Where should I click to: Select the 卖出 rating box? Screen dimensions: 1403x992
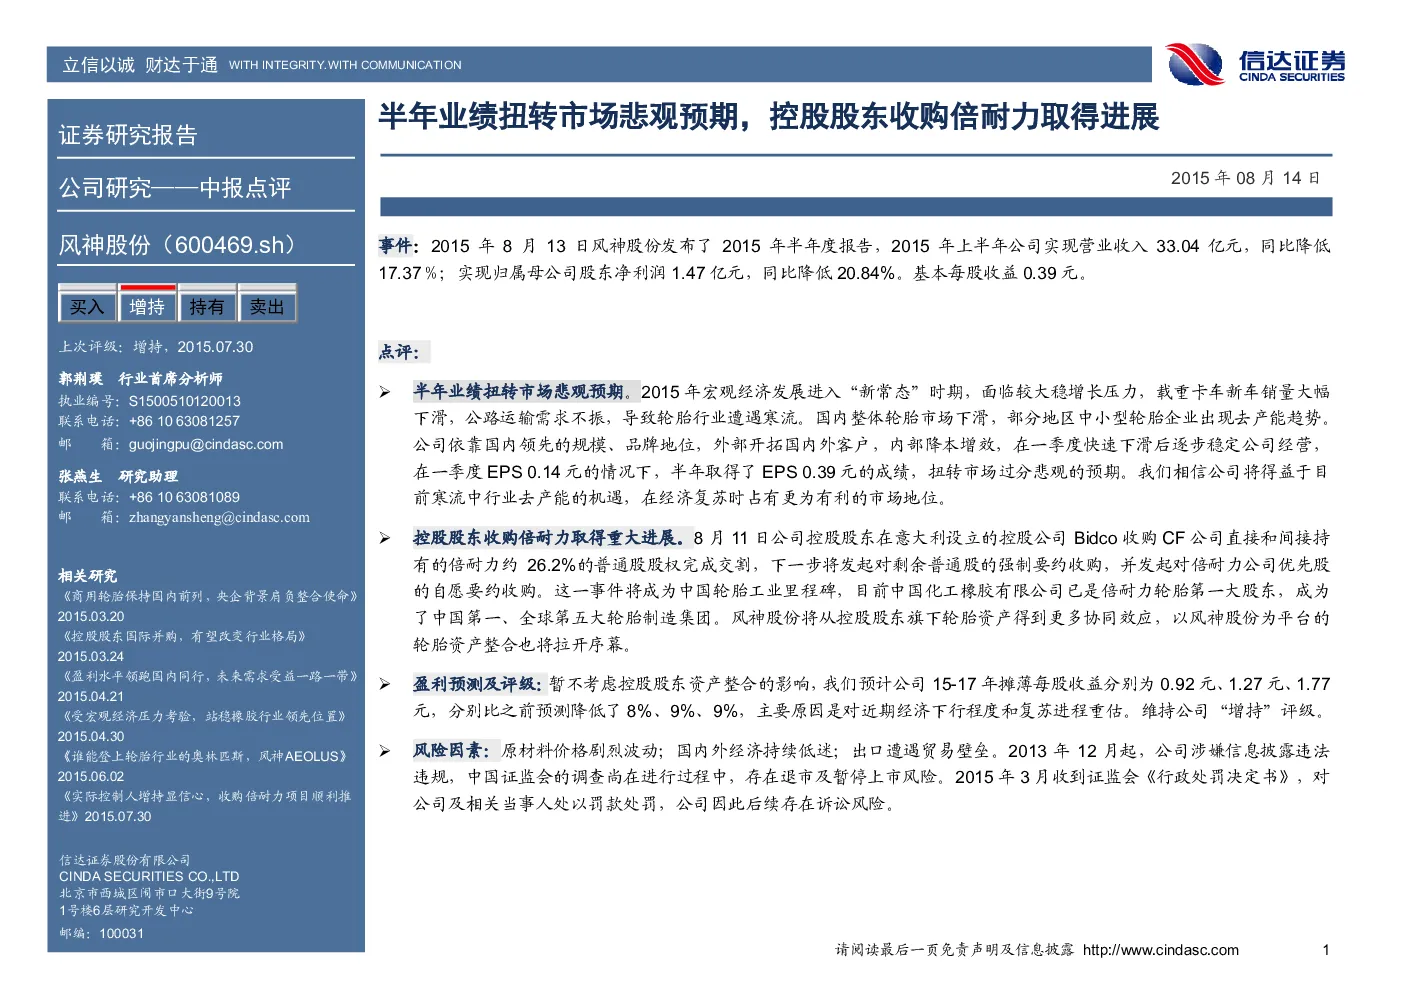click(267, 306)
